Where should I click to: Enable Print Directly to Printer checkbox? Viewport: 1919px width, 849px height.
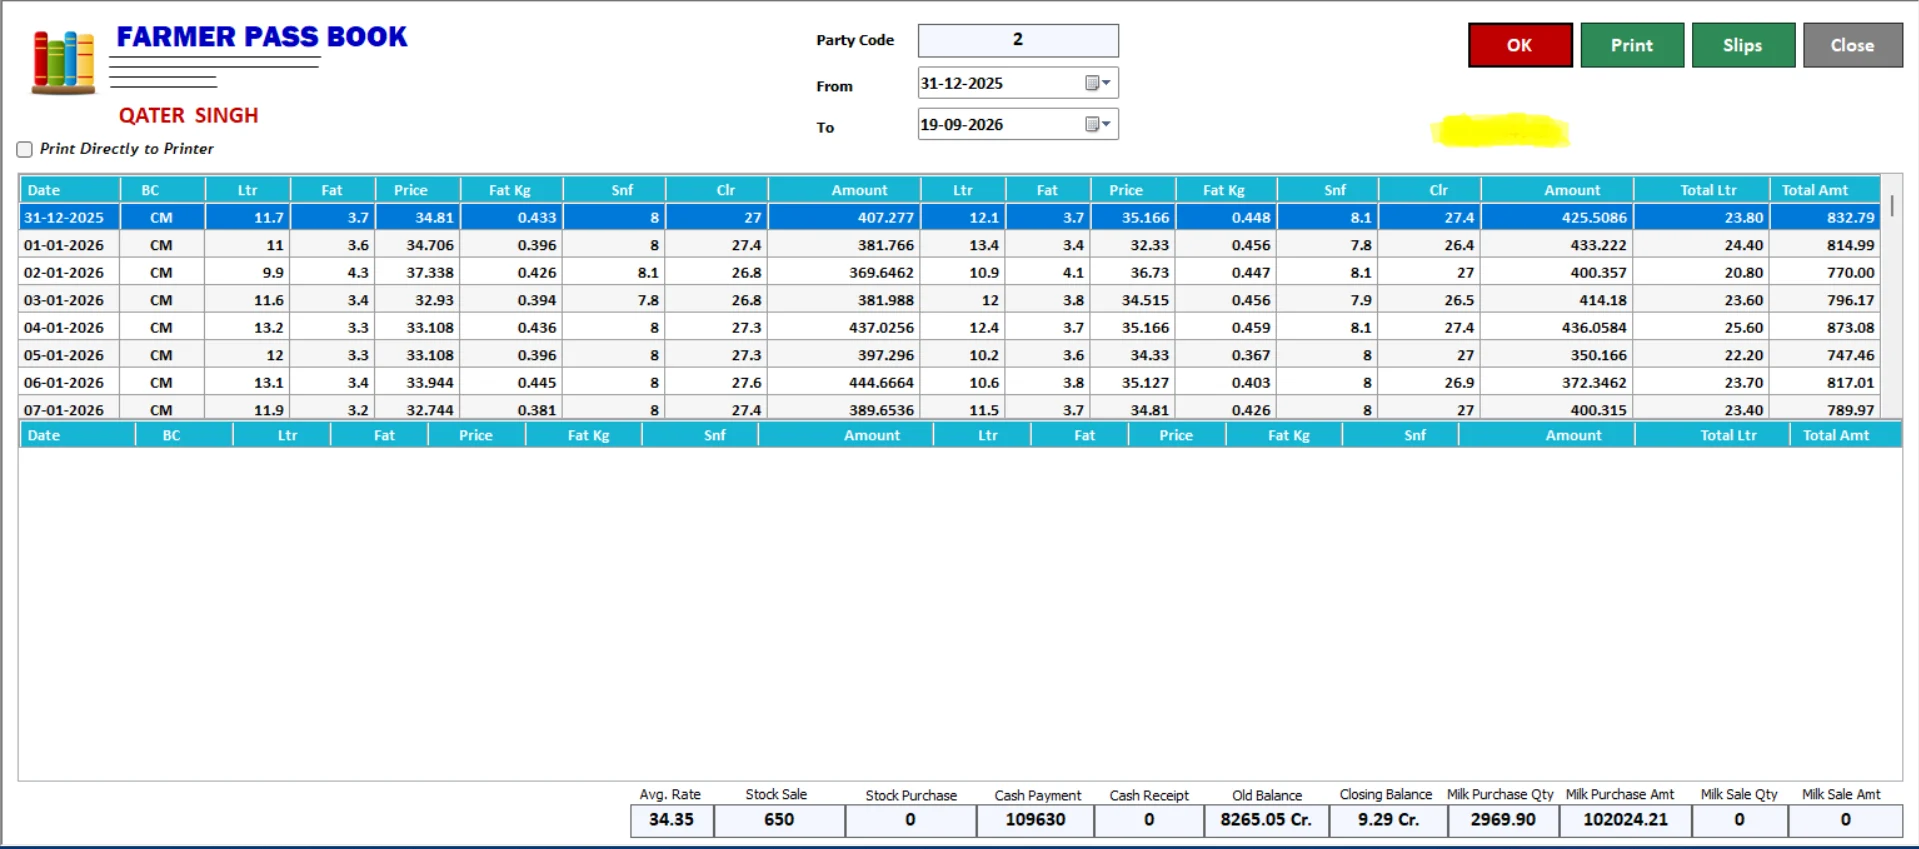(25, 149)
